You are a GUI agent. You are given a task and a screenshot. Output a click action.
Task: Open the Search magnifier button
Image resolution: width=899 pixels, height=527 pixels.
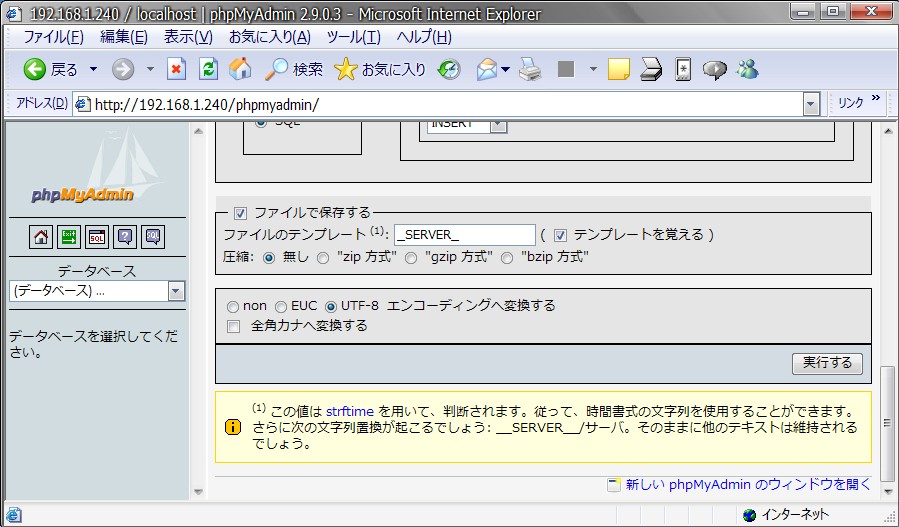(294, 69)
